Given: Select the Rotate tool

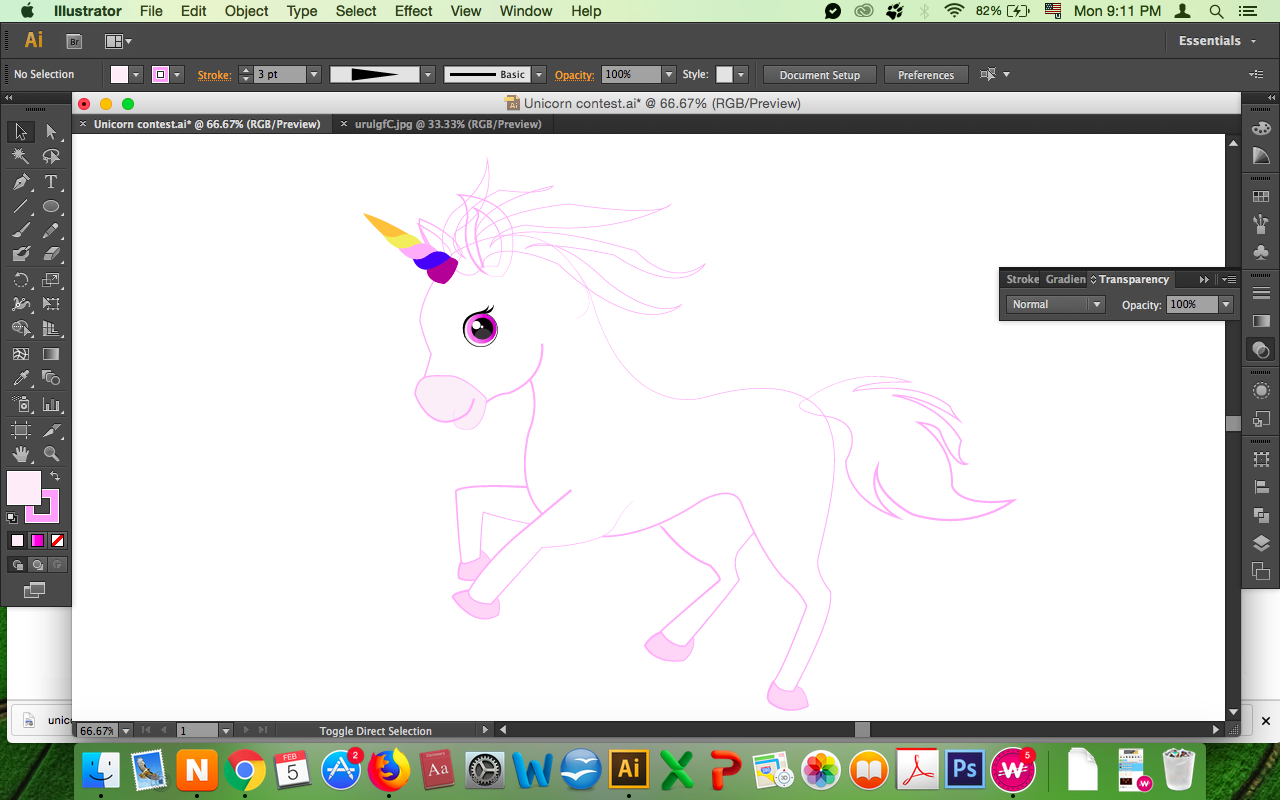Looking at the screenshot, I should click(20, 280).
